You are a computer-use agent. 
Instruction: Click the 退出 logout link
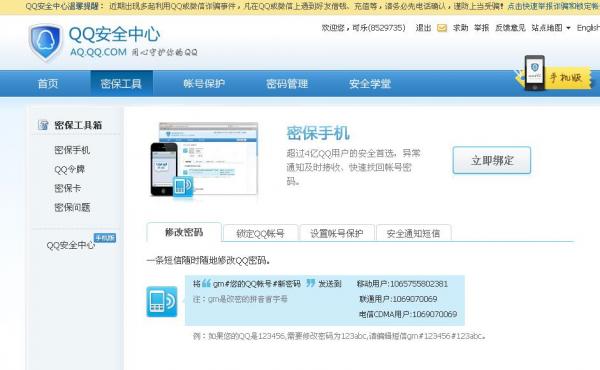pyautogui.click(x=423, y=28)
